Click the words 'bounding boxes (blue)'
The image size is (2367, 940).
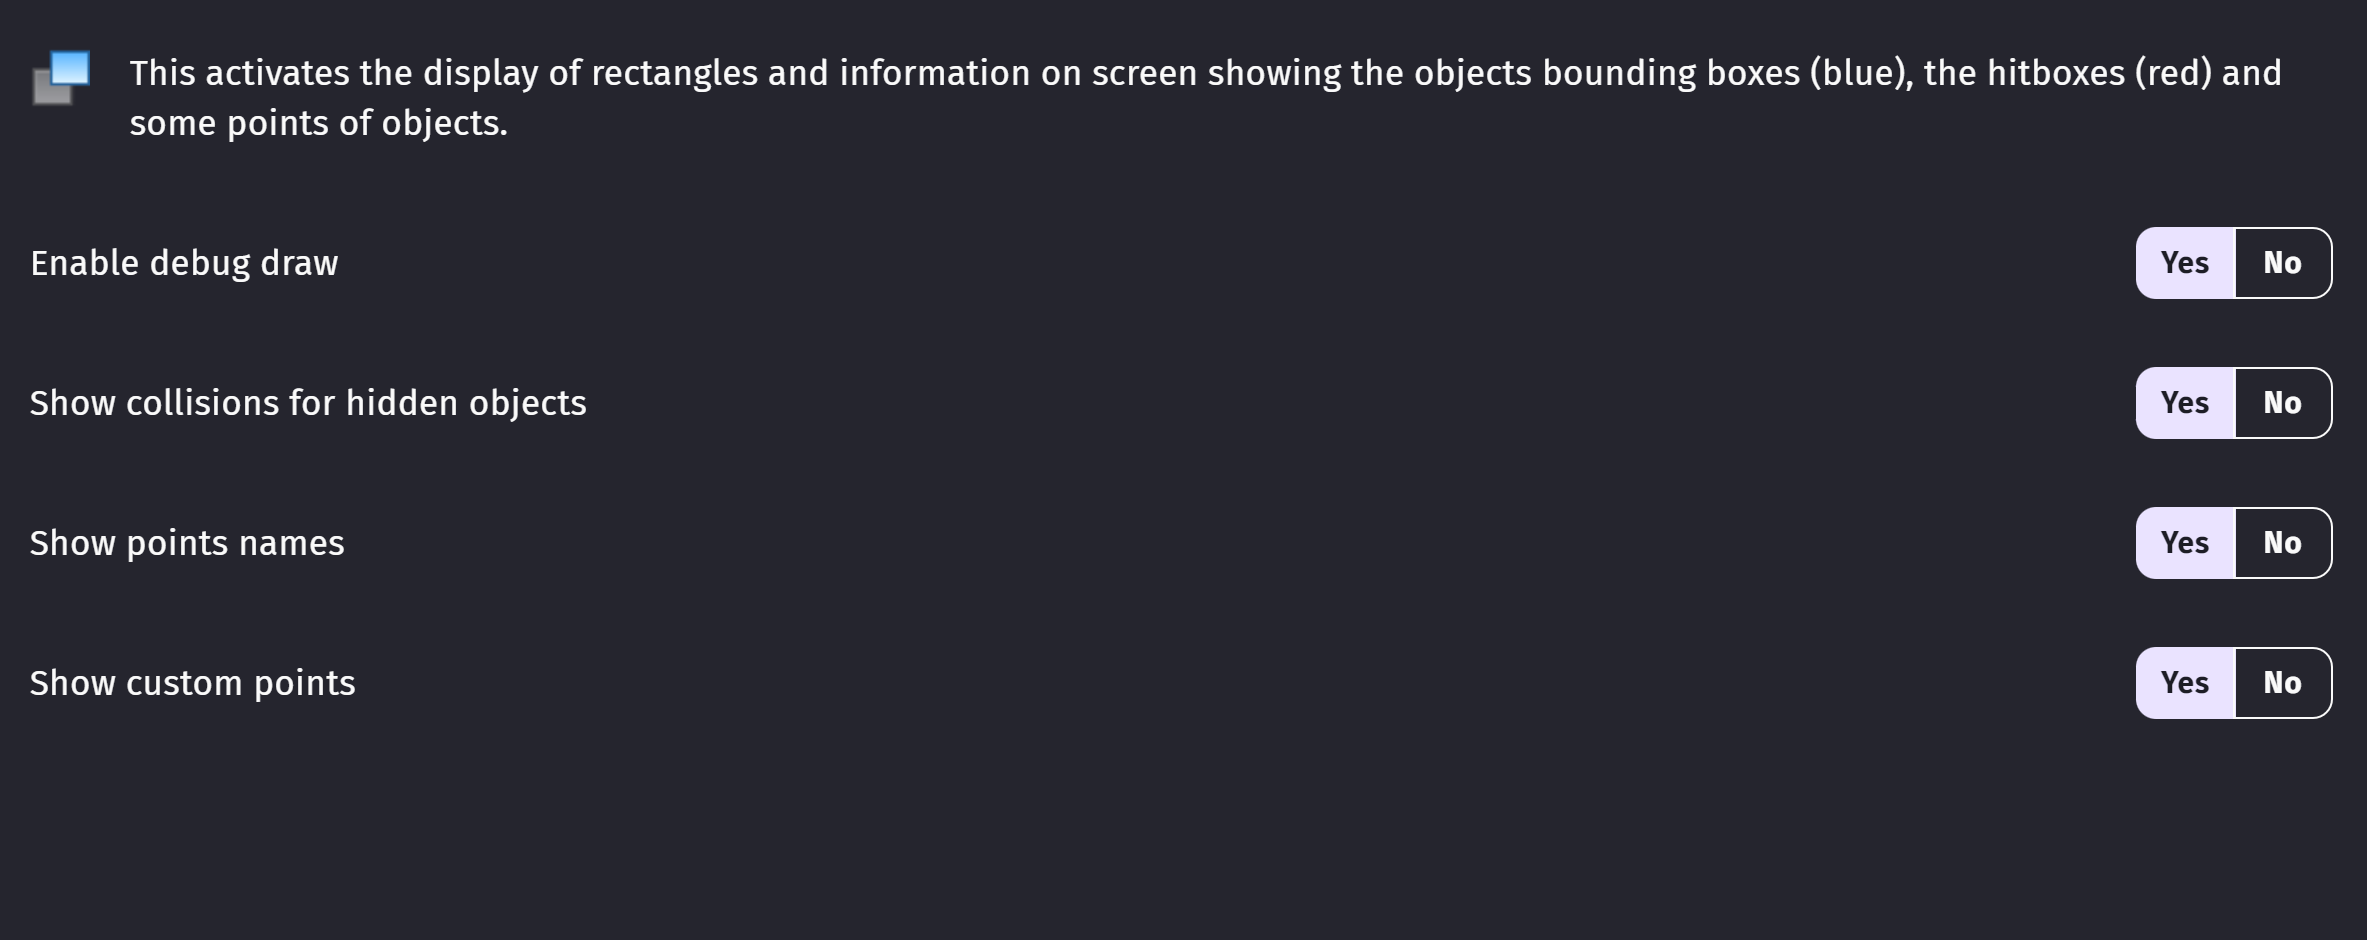(x=1725, y=73)
